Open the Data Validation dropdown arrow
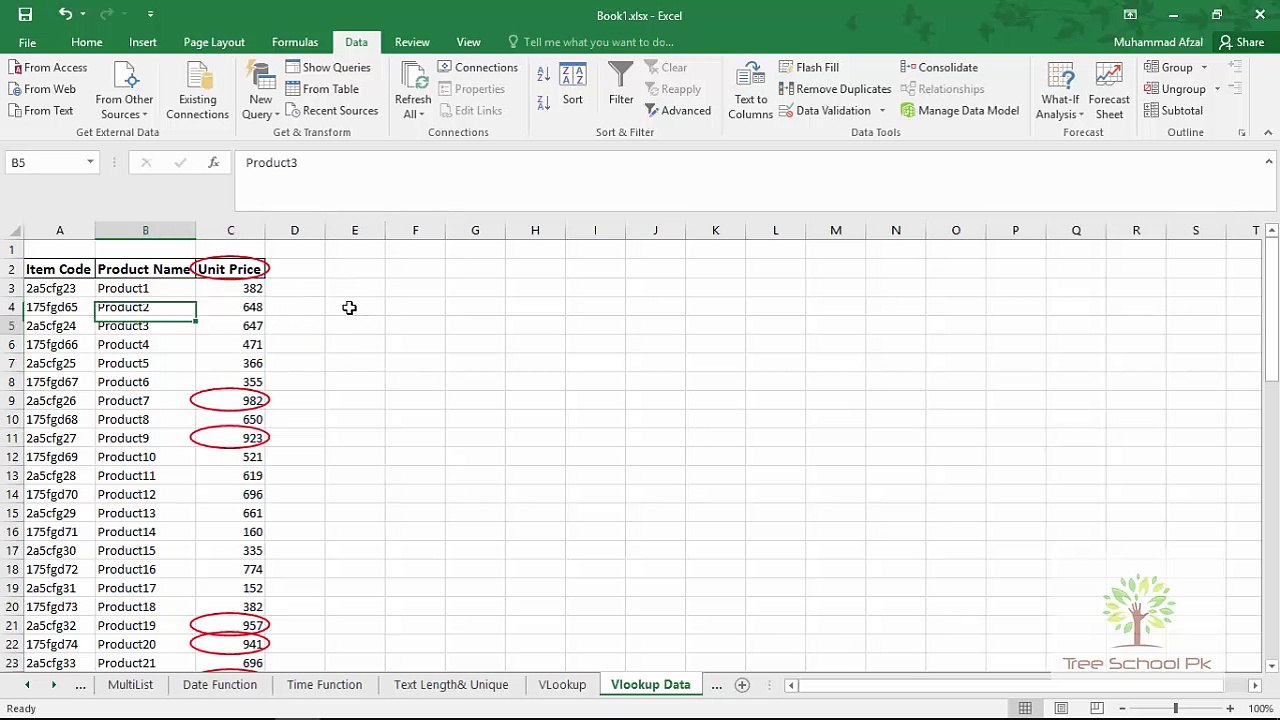The height and width of the screenshot is (720, 1280). (882, 111)
